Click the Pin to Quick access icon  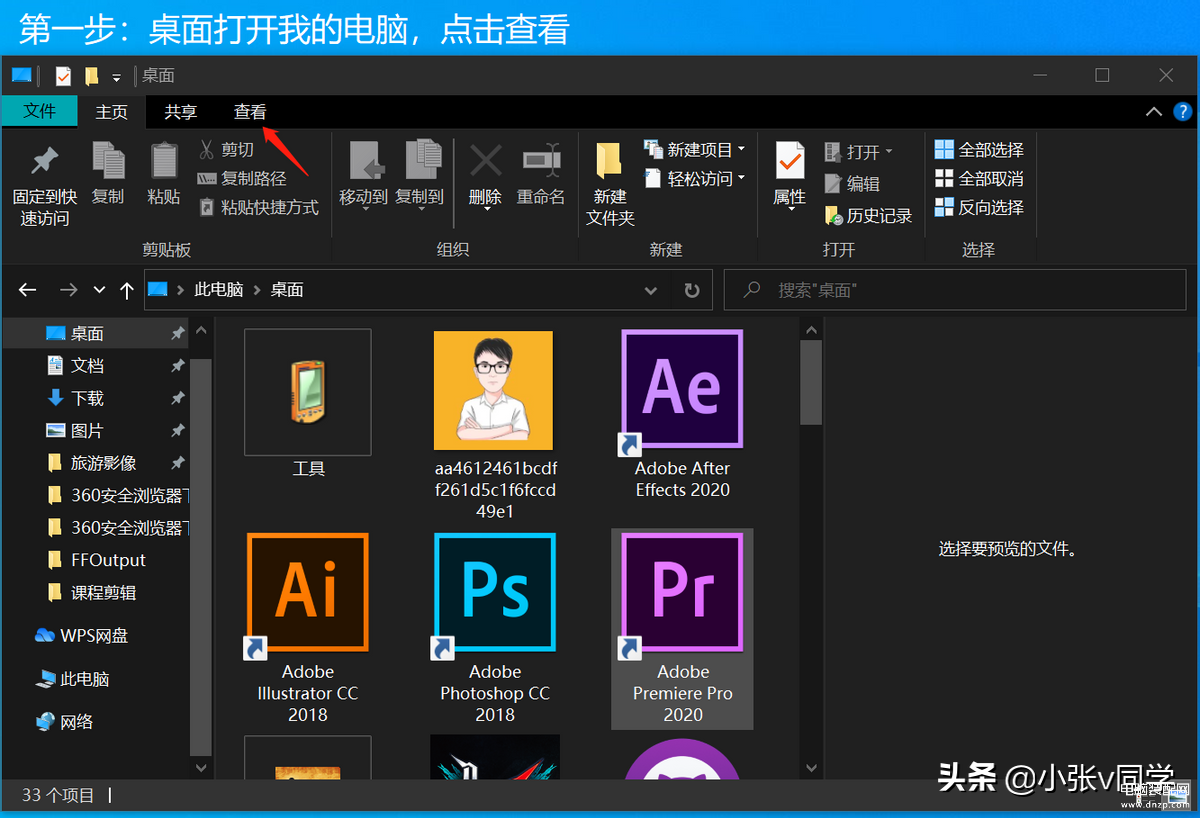pos(45,162)
